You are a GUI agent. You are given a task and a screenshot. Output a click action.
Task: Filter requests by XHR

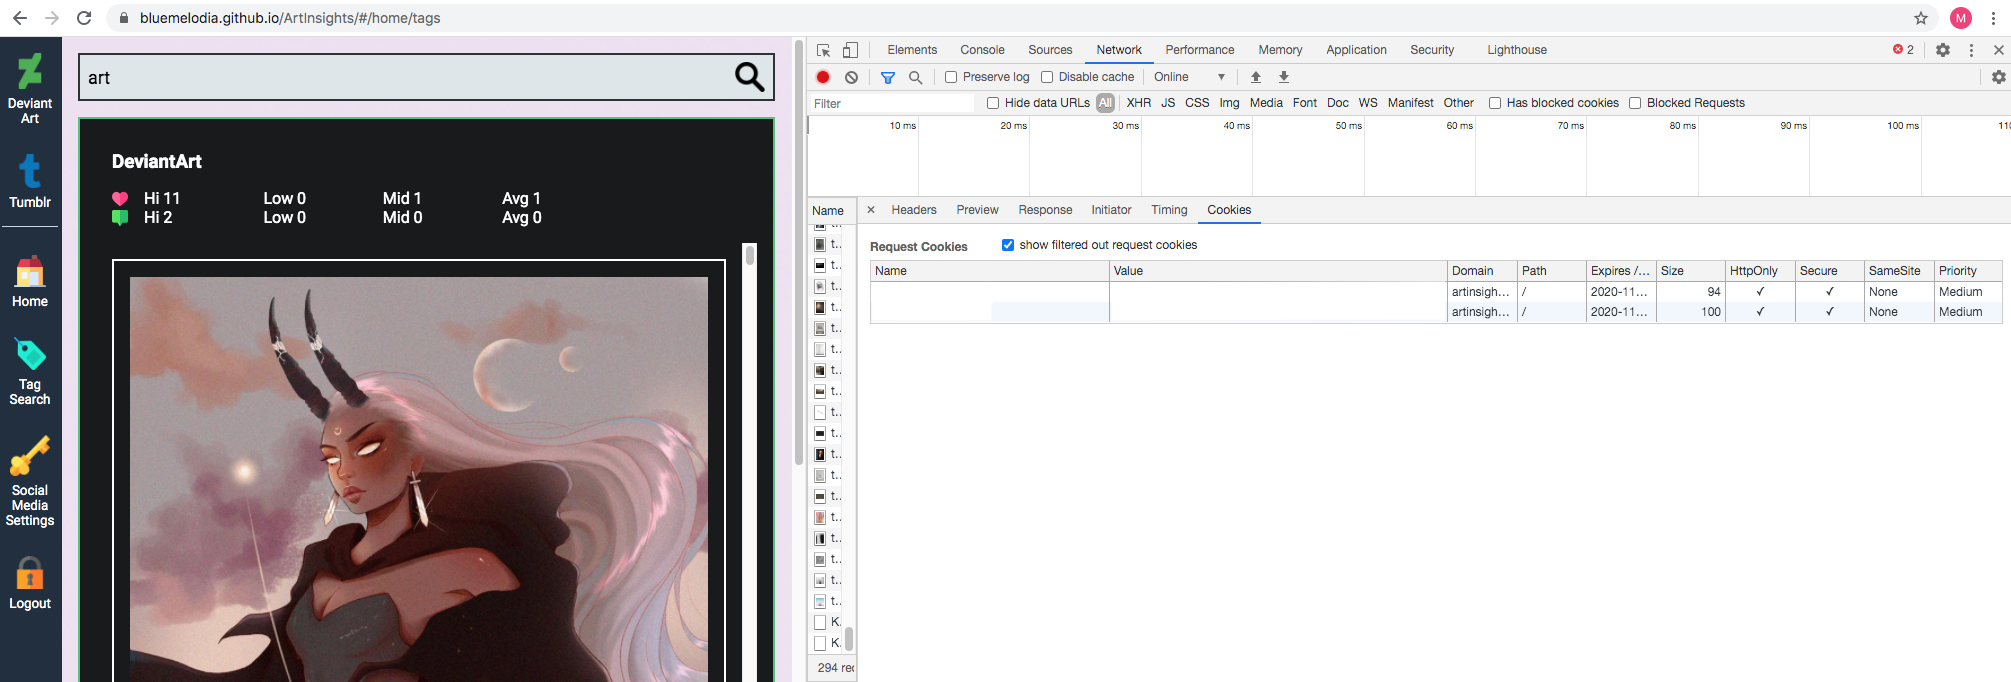[1138, 103]
